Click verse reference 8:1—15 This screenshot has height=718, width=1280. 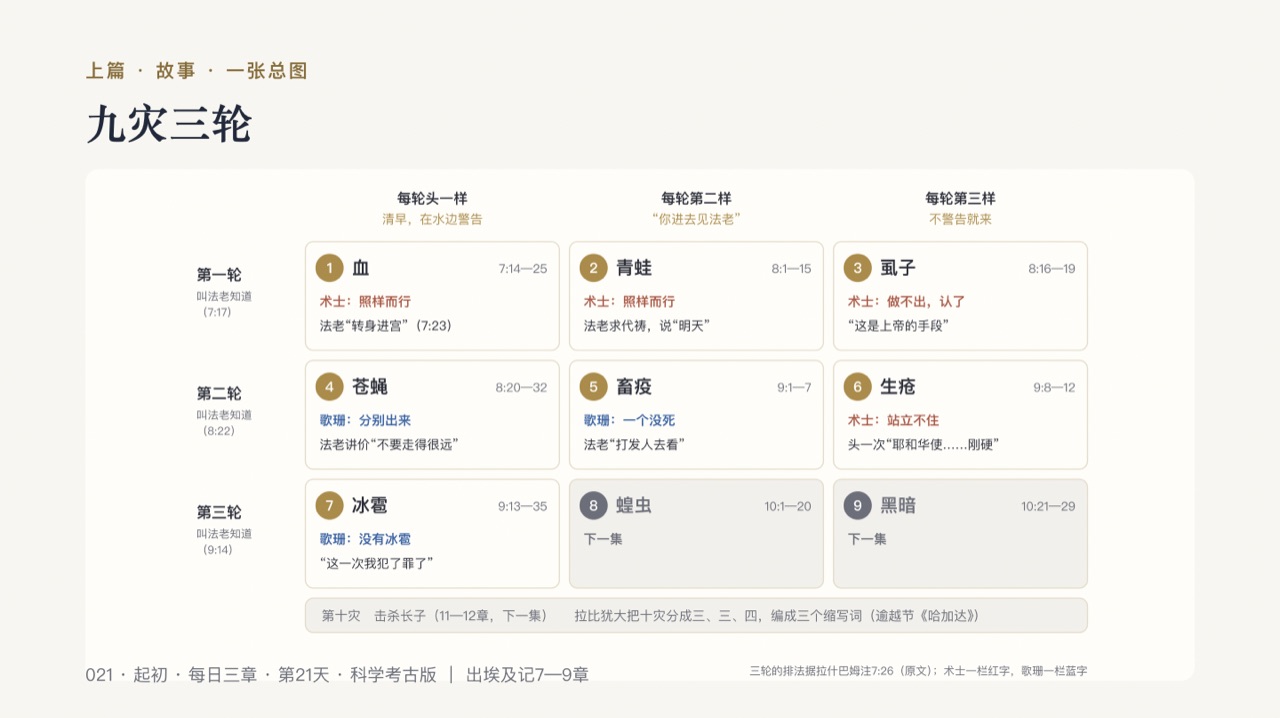coord(791,269)
